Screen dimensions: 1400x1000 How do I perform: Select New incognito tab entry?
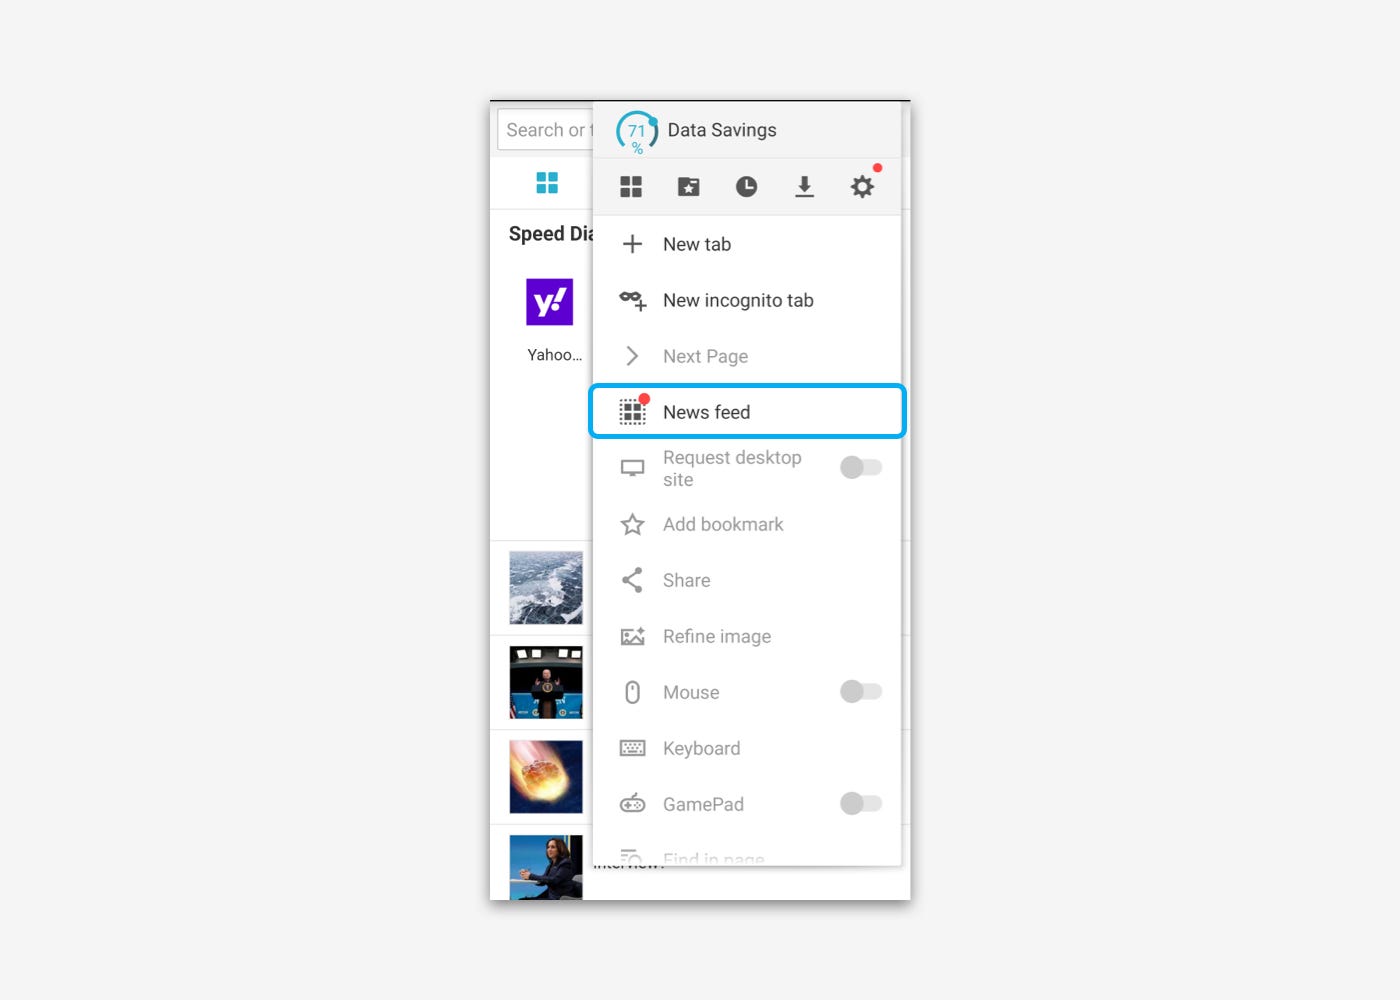pyautogui.click(x=747, y=300)
